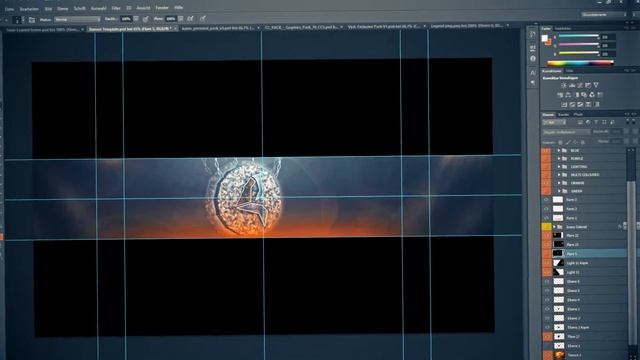Switch to the Stile tab

click(x=569, y=71)
